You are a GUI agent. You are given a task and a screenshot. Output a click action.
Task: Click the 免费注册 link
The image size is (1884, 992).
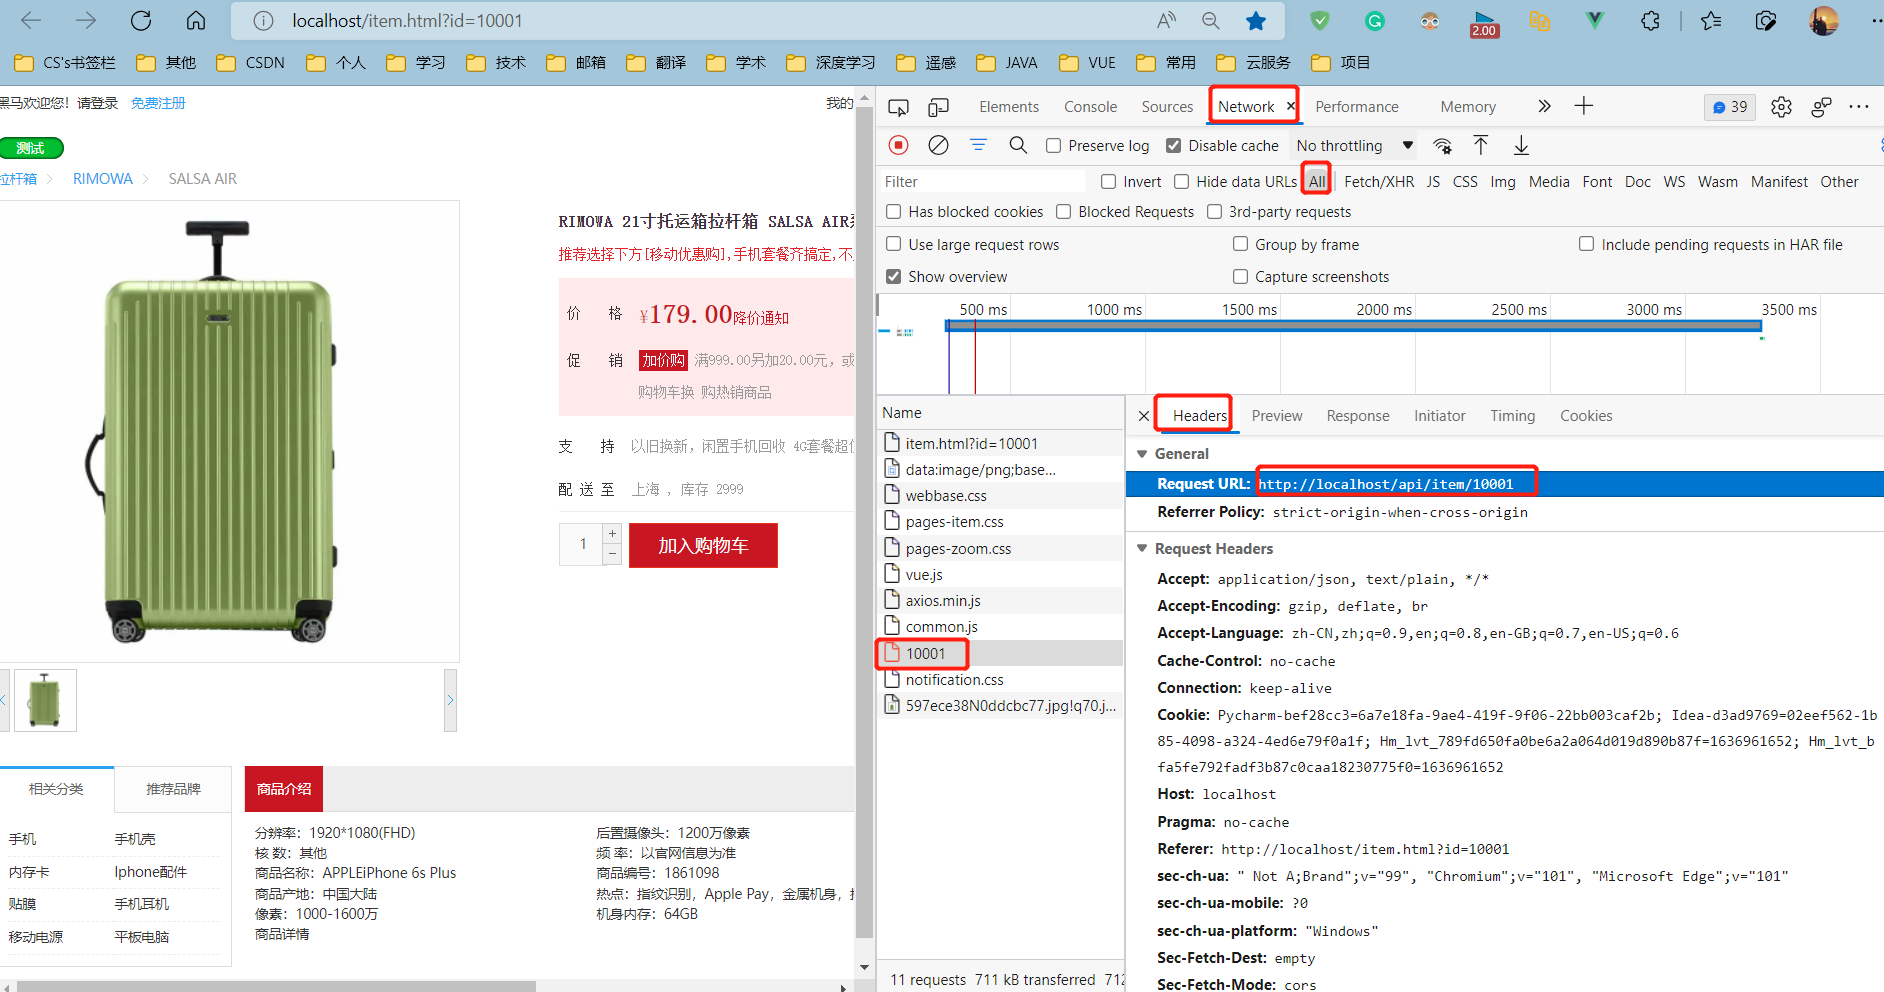pos(158,103)
